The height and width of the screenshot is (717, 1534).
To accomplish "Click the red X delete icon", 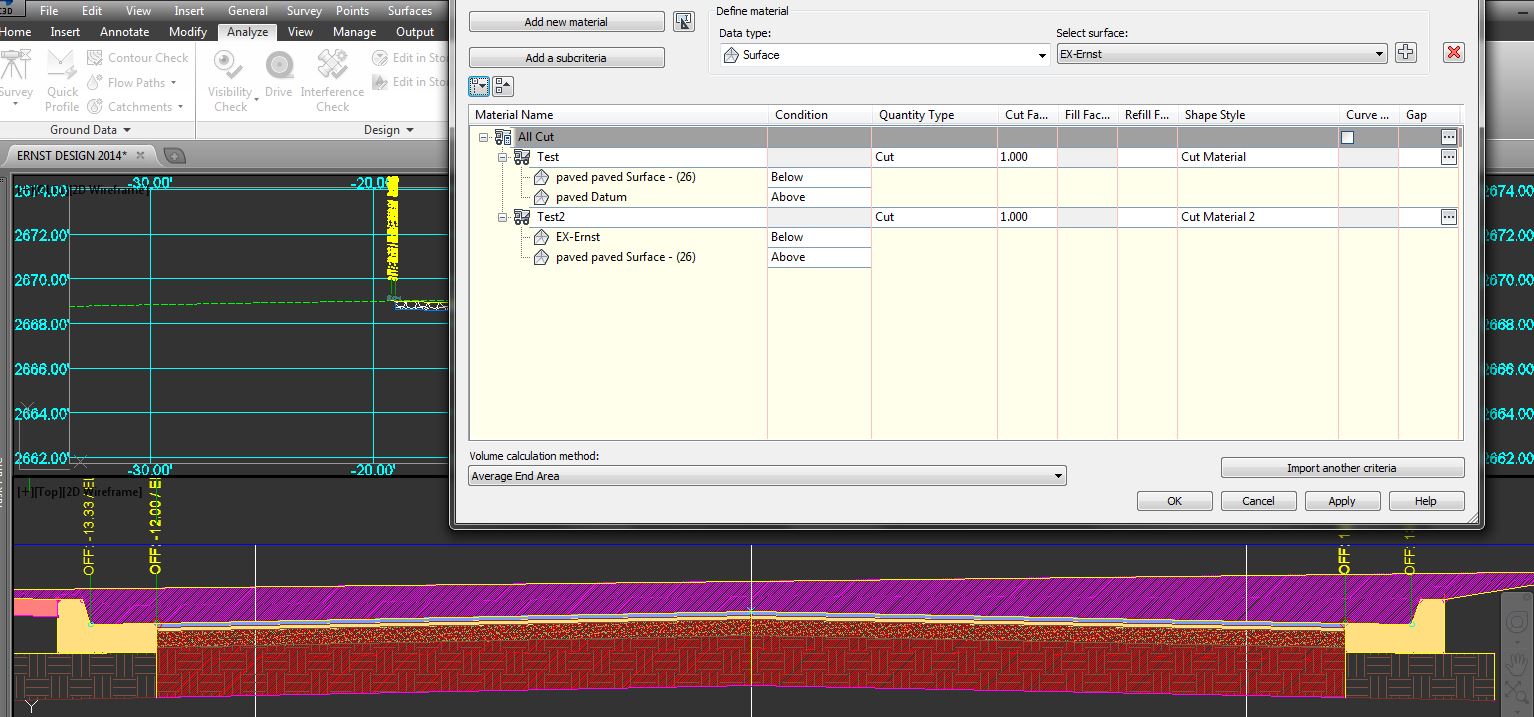I will [1454, 53].
